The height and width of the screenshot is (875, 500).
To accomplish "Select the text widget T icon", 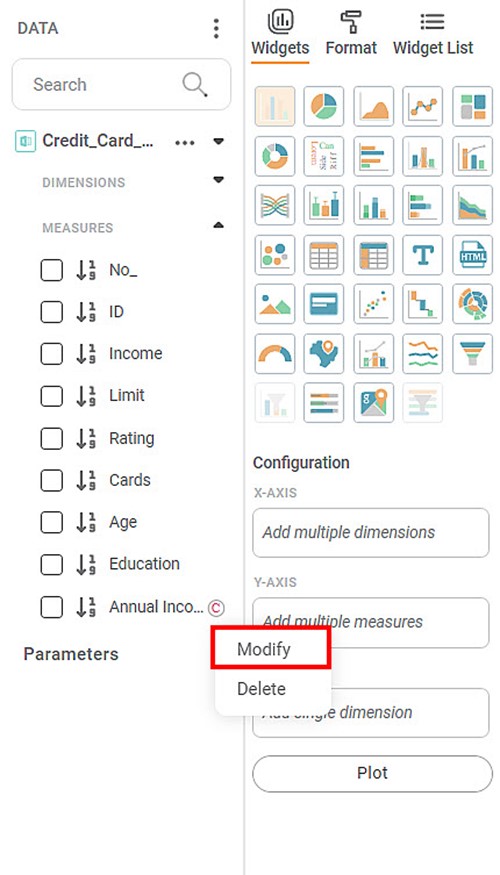I will (422, 255).
